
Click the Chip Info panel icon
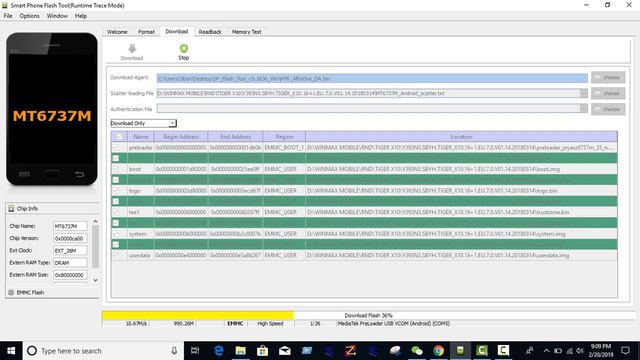[x=11, y=209]
